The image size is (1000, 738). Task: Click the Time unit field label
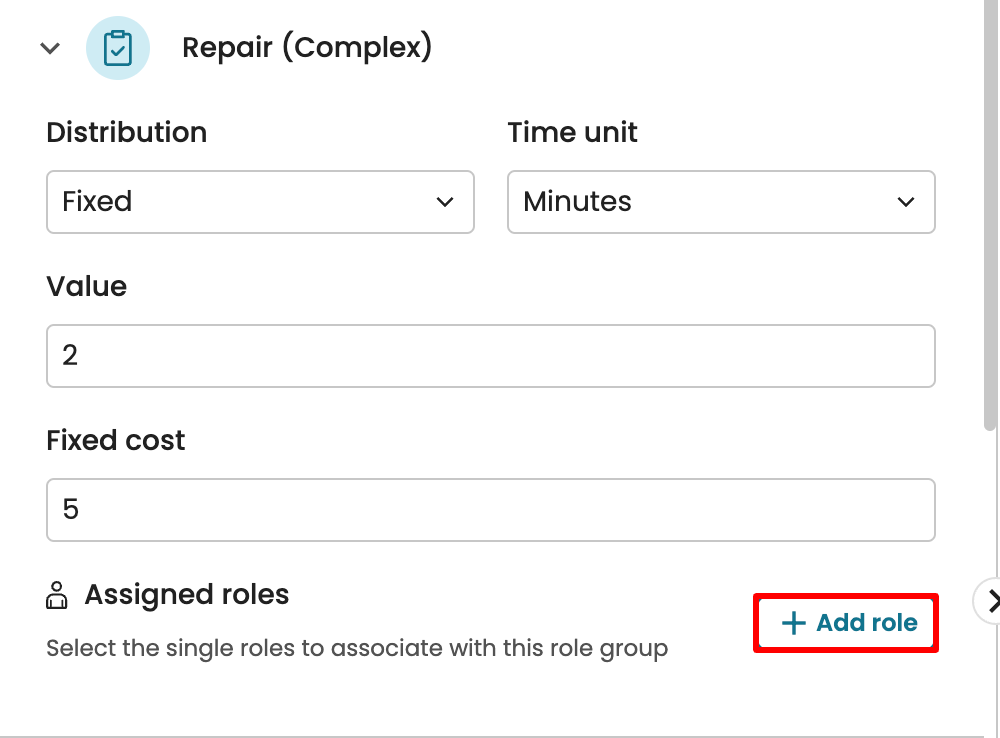(x=572, y=133)
